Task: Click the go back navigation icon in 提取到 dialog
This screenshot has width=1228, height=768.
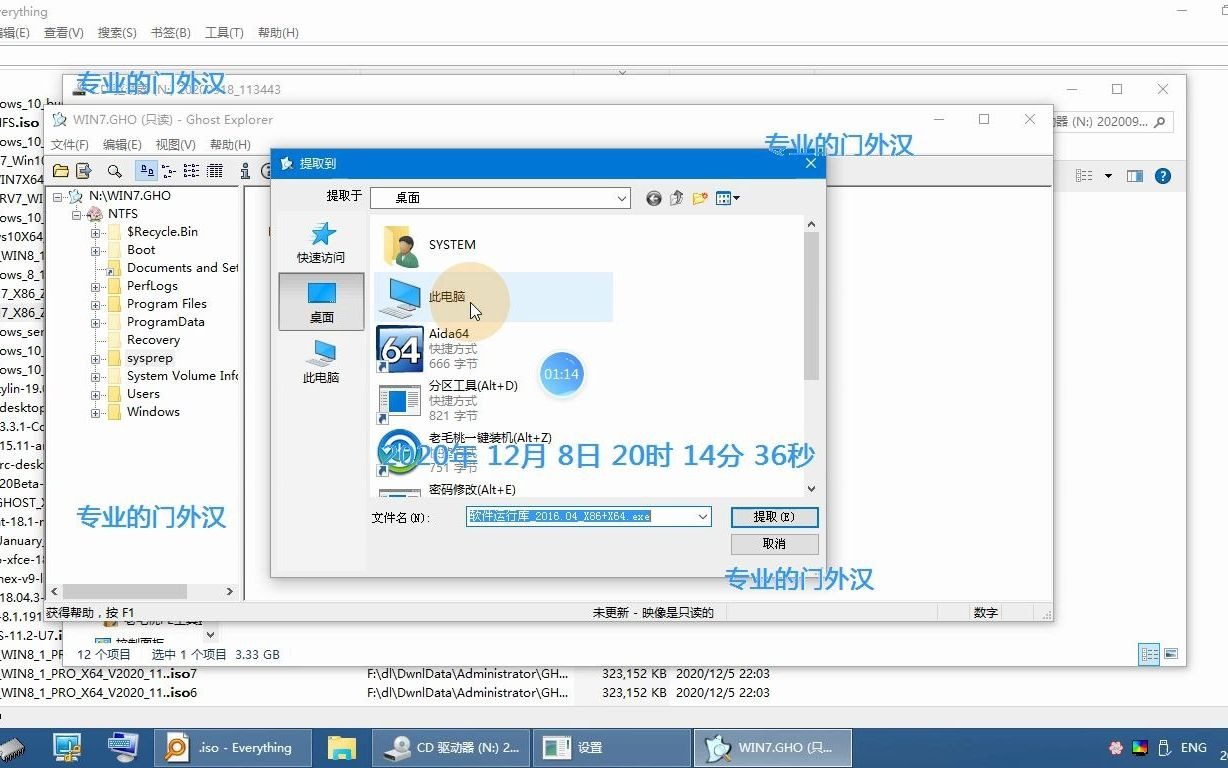Action: (654, 198)
